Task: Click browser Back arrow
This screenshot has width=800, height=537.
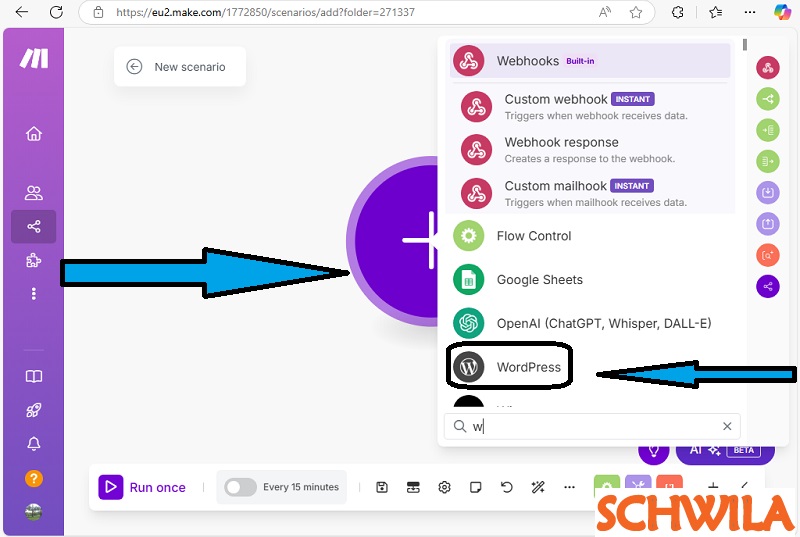Action: [22, 12]
